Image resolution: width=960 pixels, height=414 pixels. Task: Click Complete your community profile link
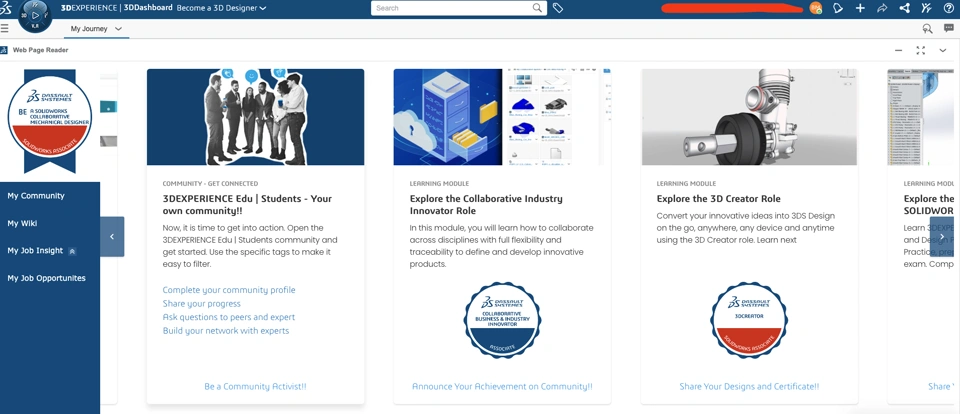tap(229, 290)
